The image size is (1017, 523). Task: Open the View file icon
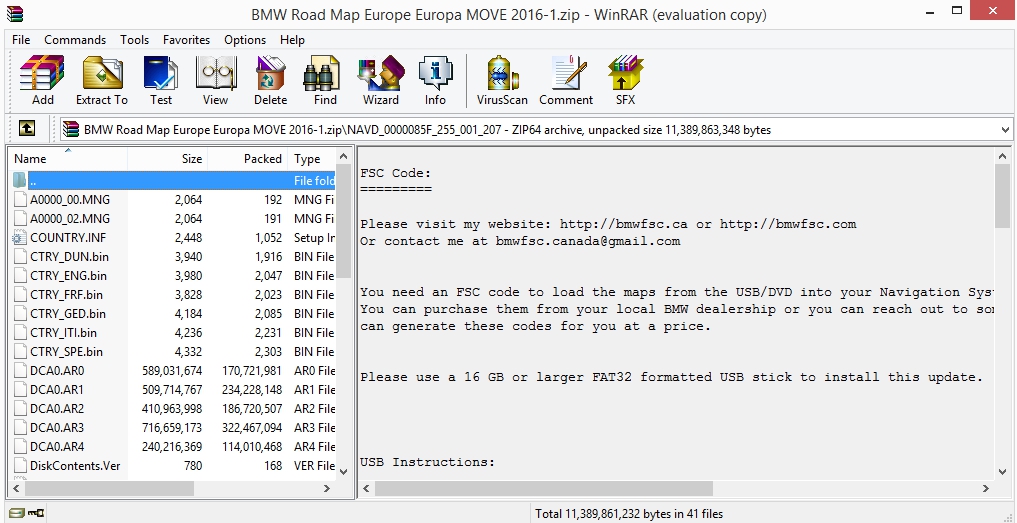(x=215, y=73)
